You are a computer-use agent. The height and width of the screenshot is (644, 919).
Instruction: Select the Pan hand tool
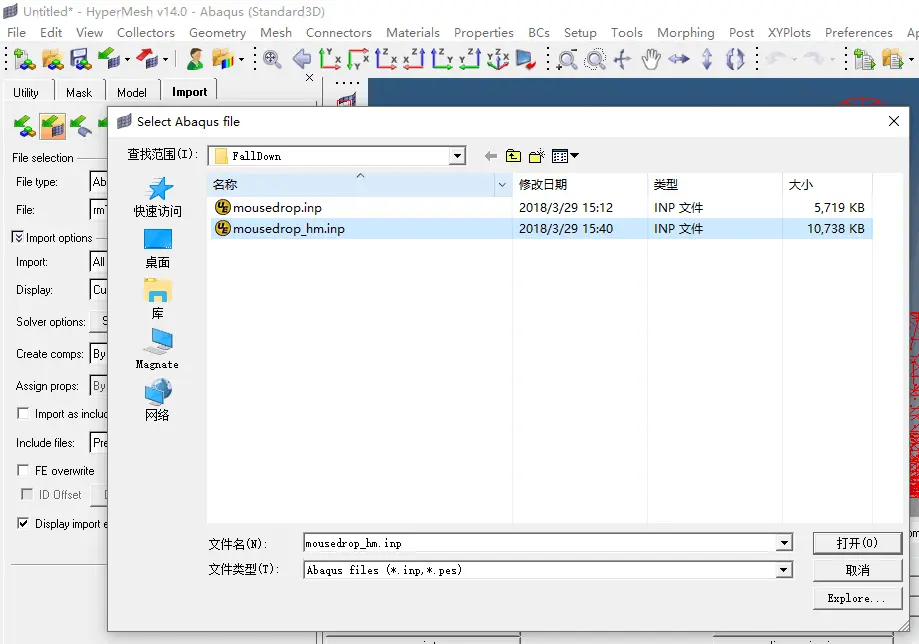[x=651, y=59]
